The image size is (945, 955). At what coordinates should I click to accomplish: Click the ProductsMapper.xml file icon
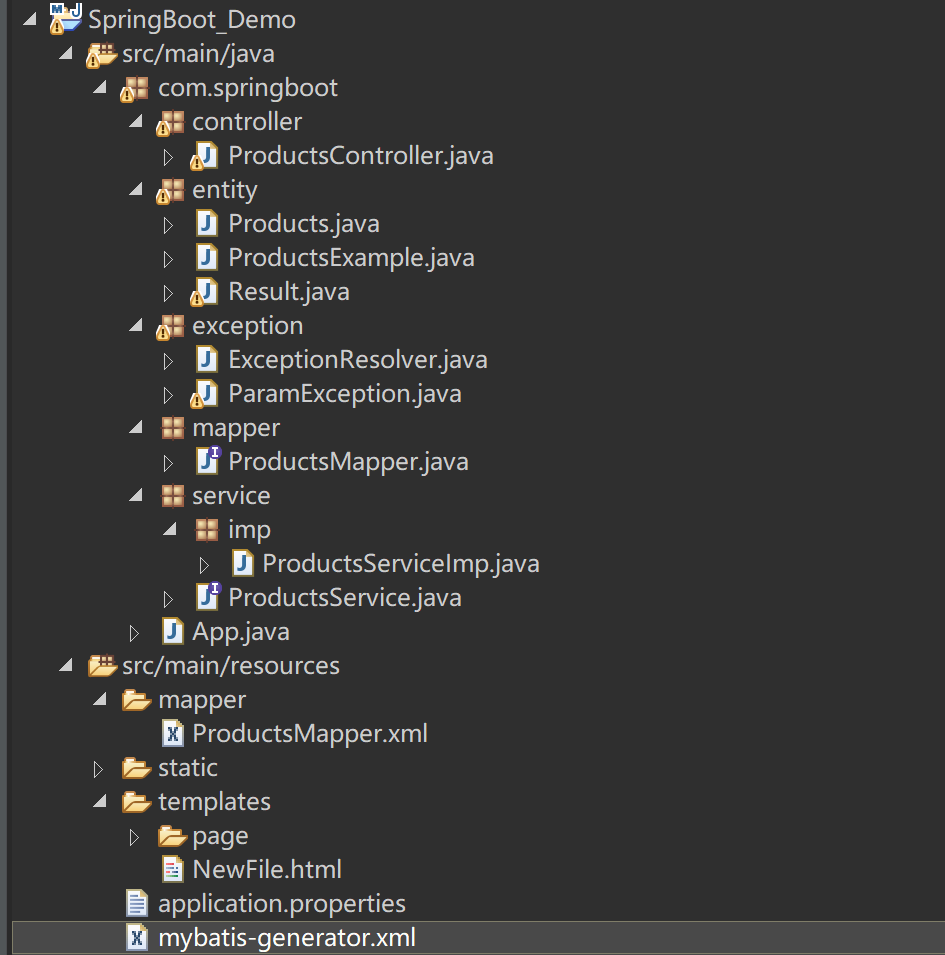point(173,733)
